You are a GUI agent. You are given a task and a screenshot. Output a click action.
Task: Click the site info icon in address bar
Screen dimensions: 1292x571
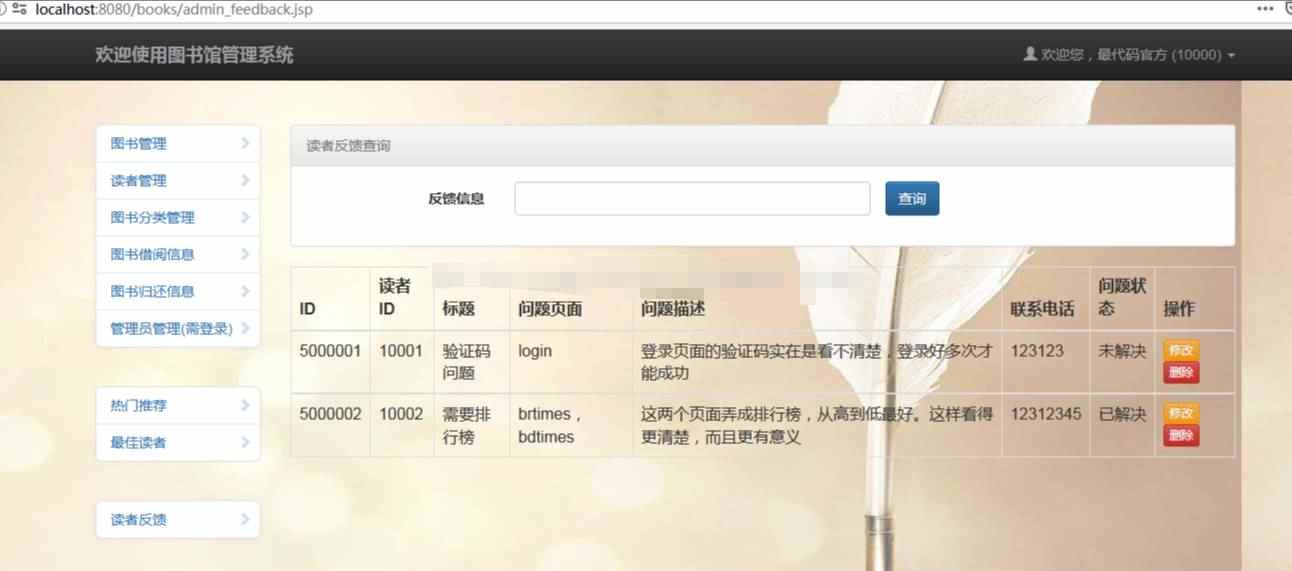tap(19, 9)
